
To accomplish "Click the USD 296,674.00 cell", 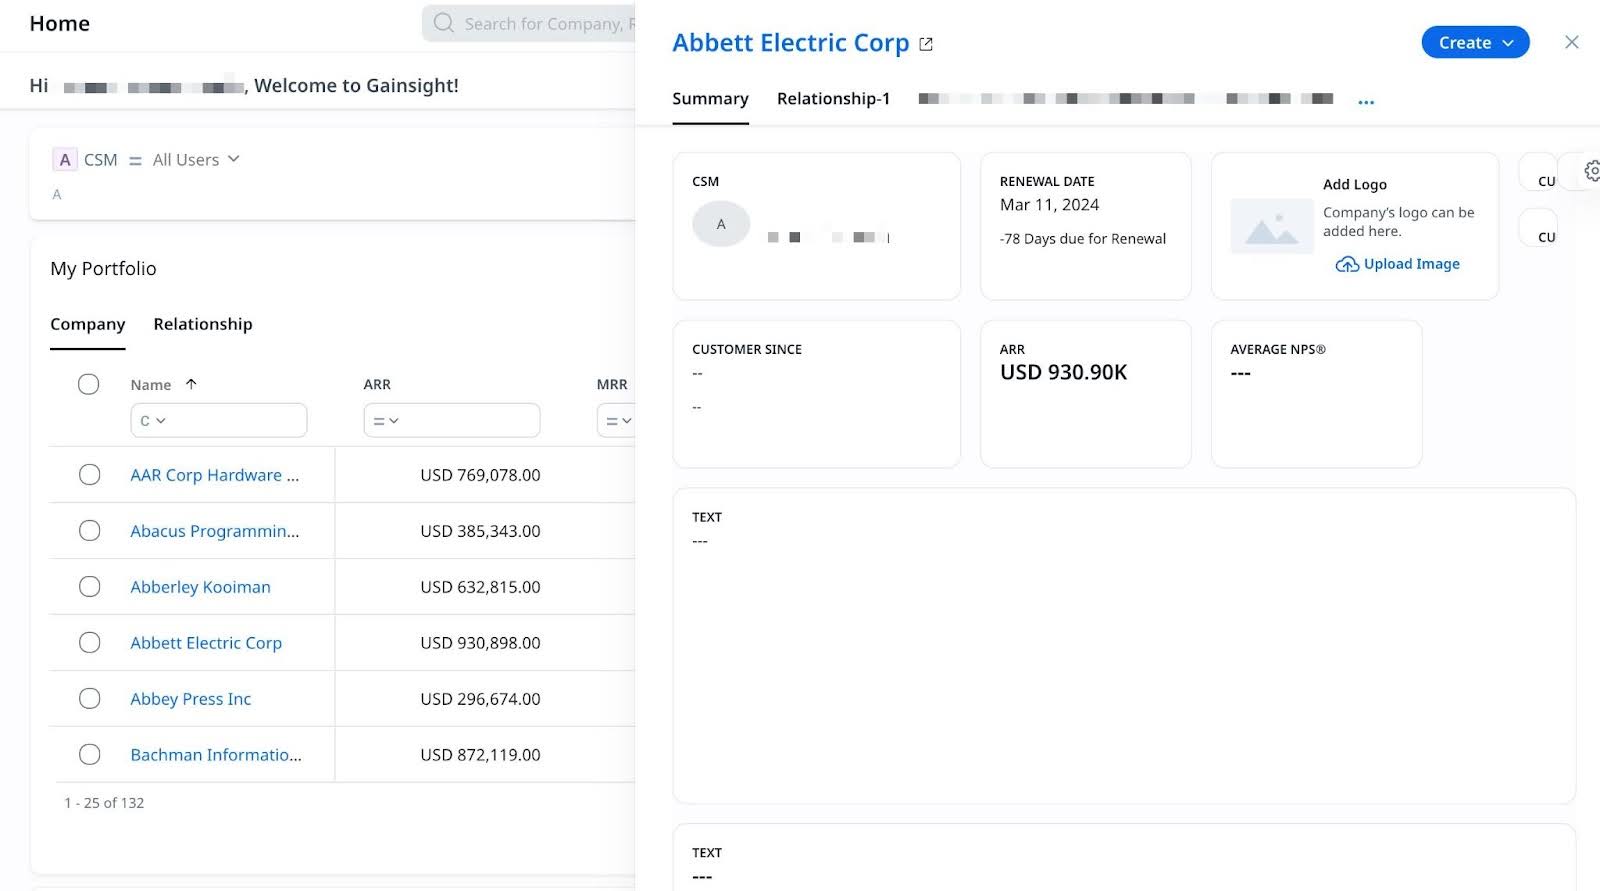I will click(x=480, y=699).
